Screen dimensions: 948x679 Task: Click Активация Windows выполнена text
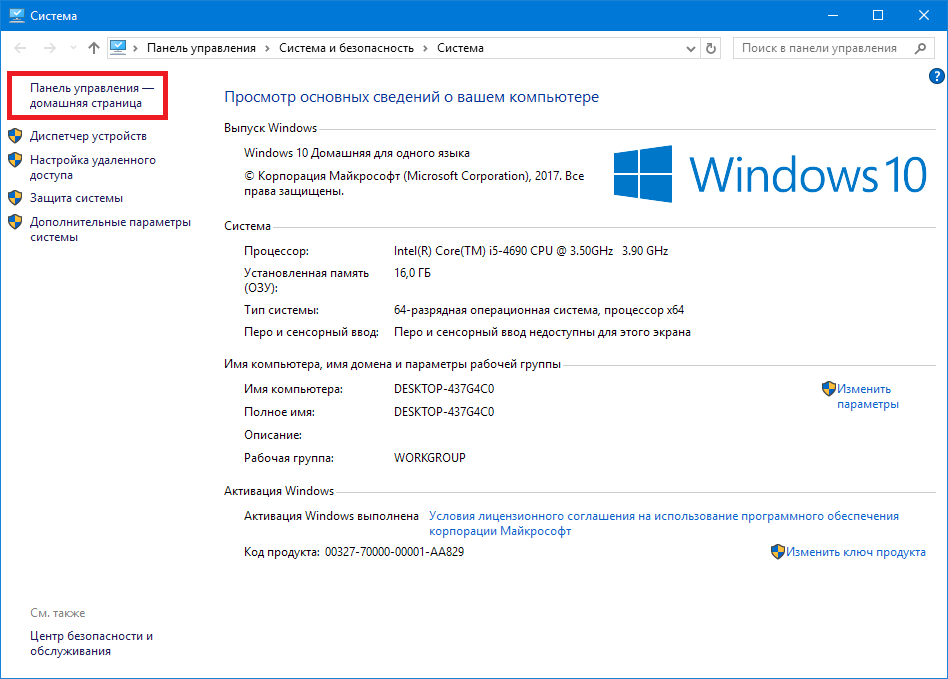[x=331, y=516]
